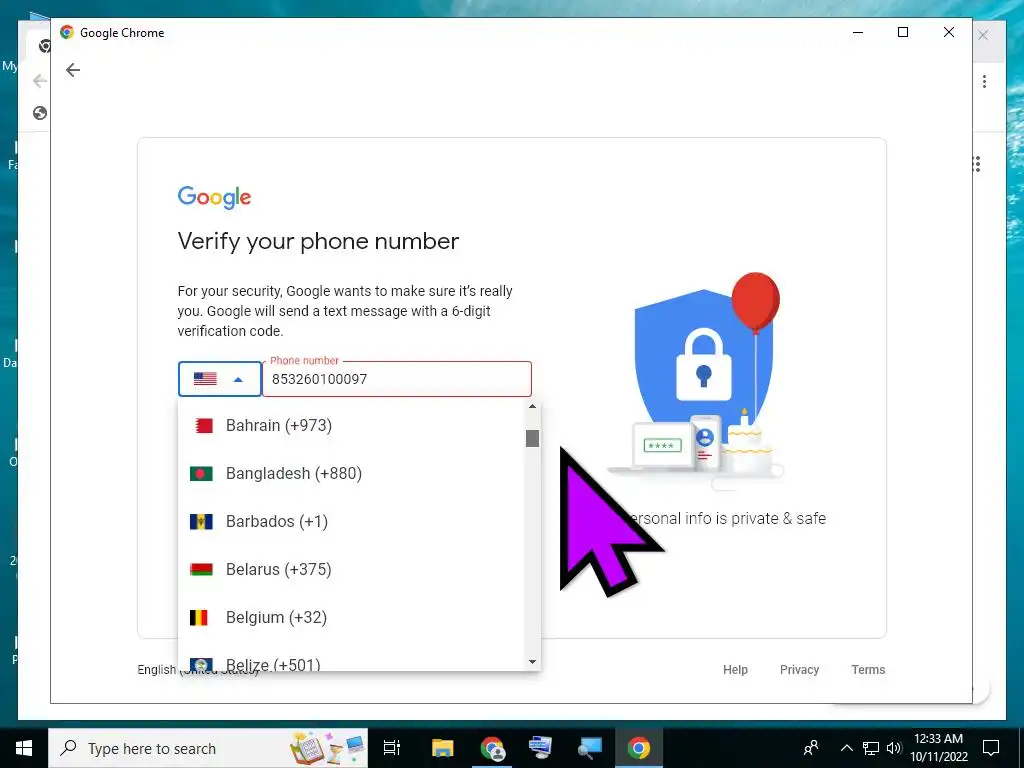Open the Terms link
The width and height of the screenshot is (1024, 768).
pos(868,669)
